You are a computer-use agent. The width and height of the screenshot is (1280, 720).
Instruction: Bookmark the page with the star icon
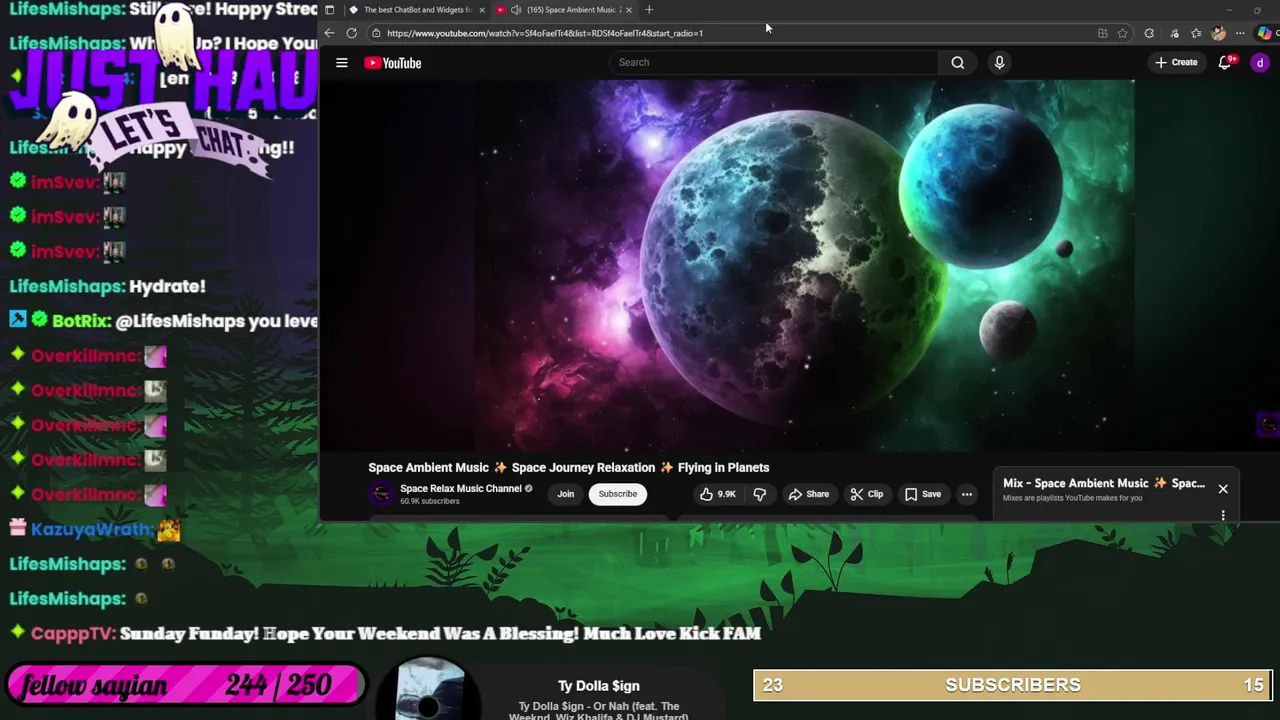coord(1123,33)
